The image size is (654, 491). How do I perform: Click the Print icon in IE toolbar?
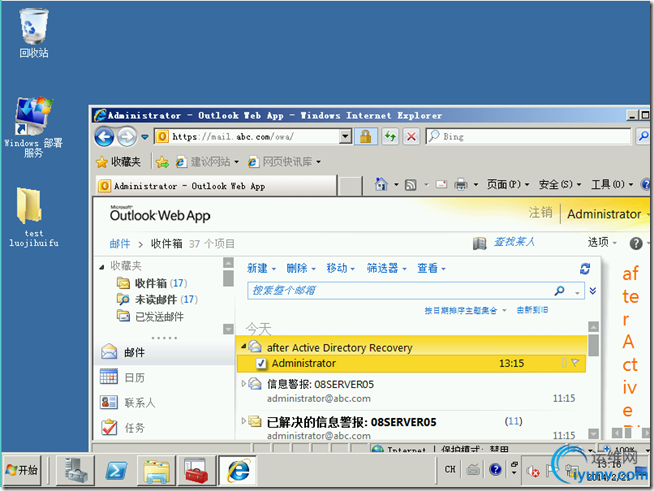click(460, 184)
